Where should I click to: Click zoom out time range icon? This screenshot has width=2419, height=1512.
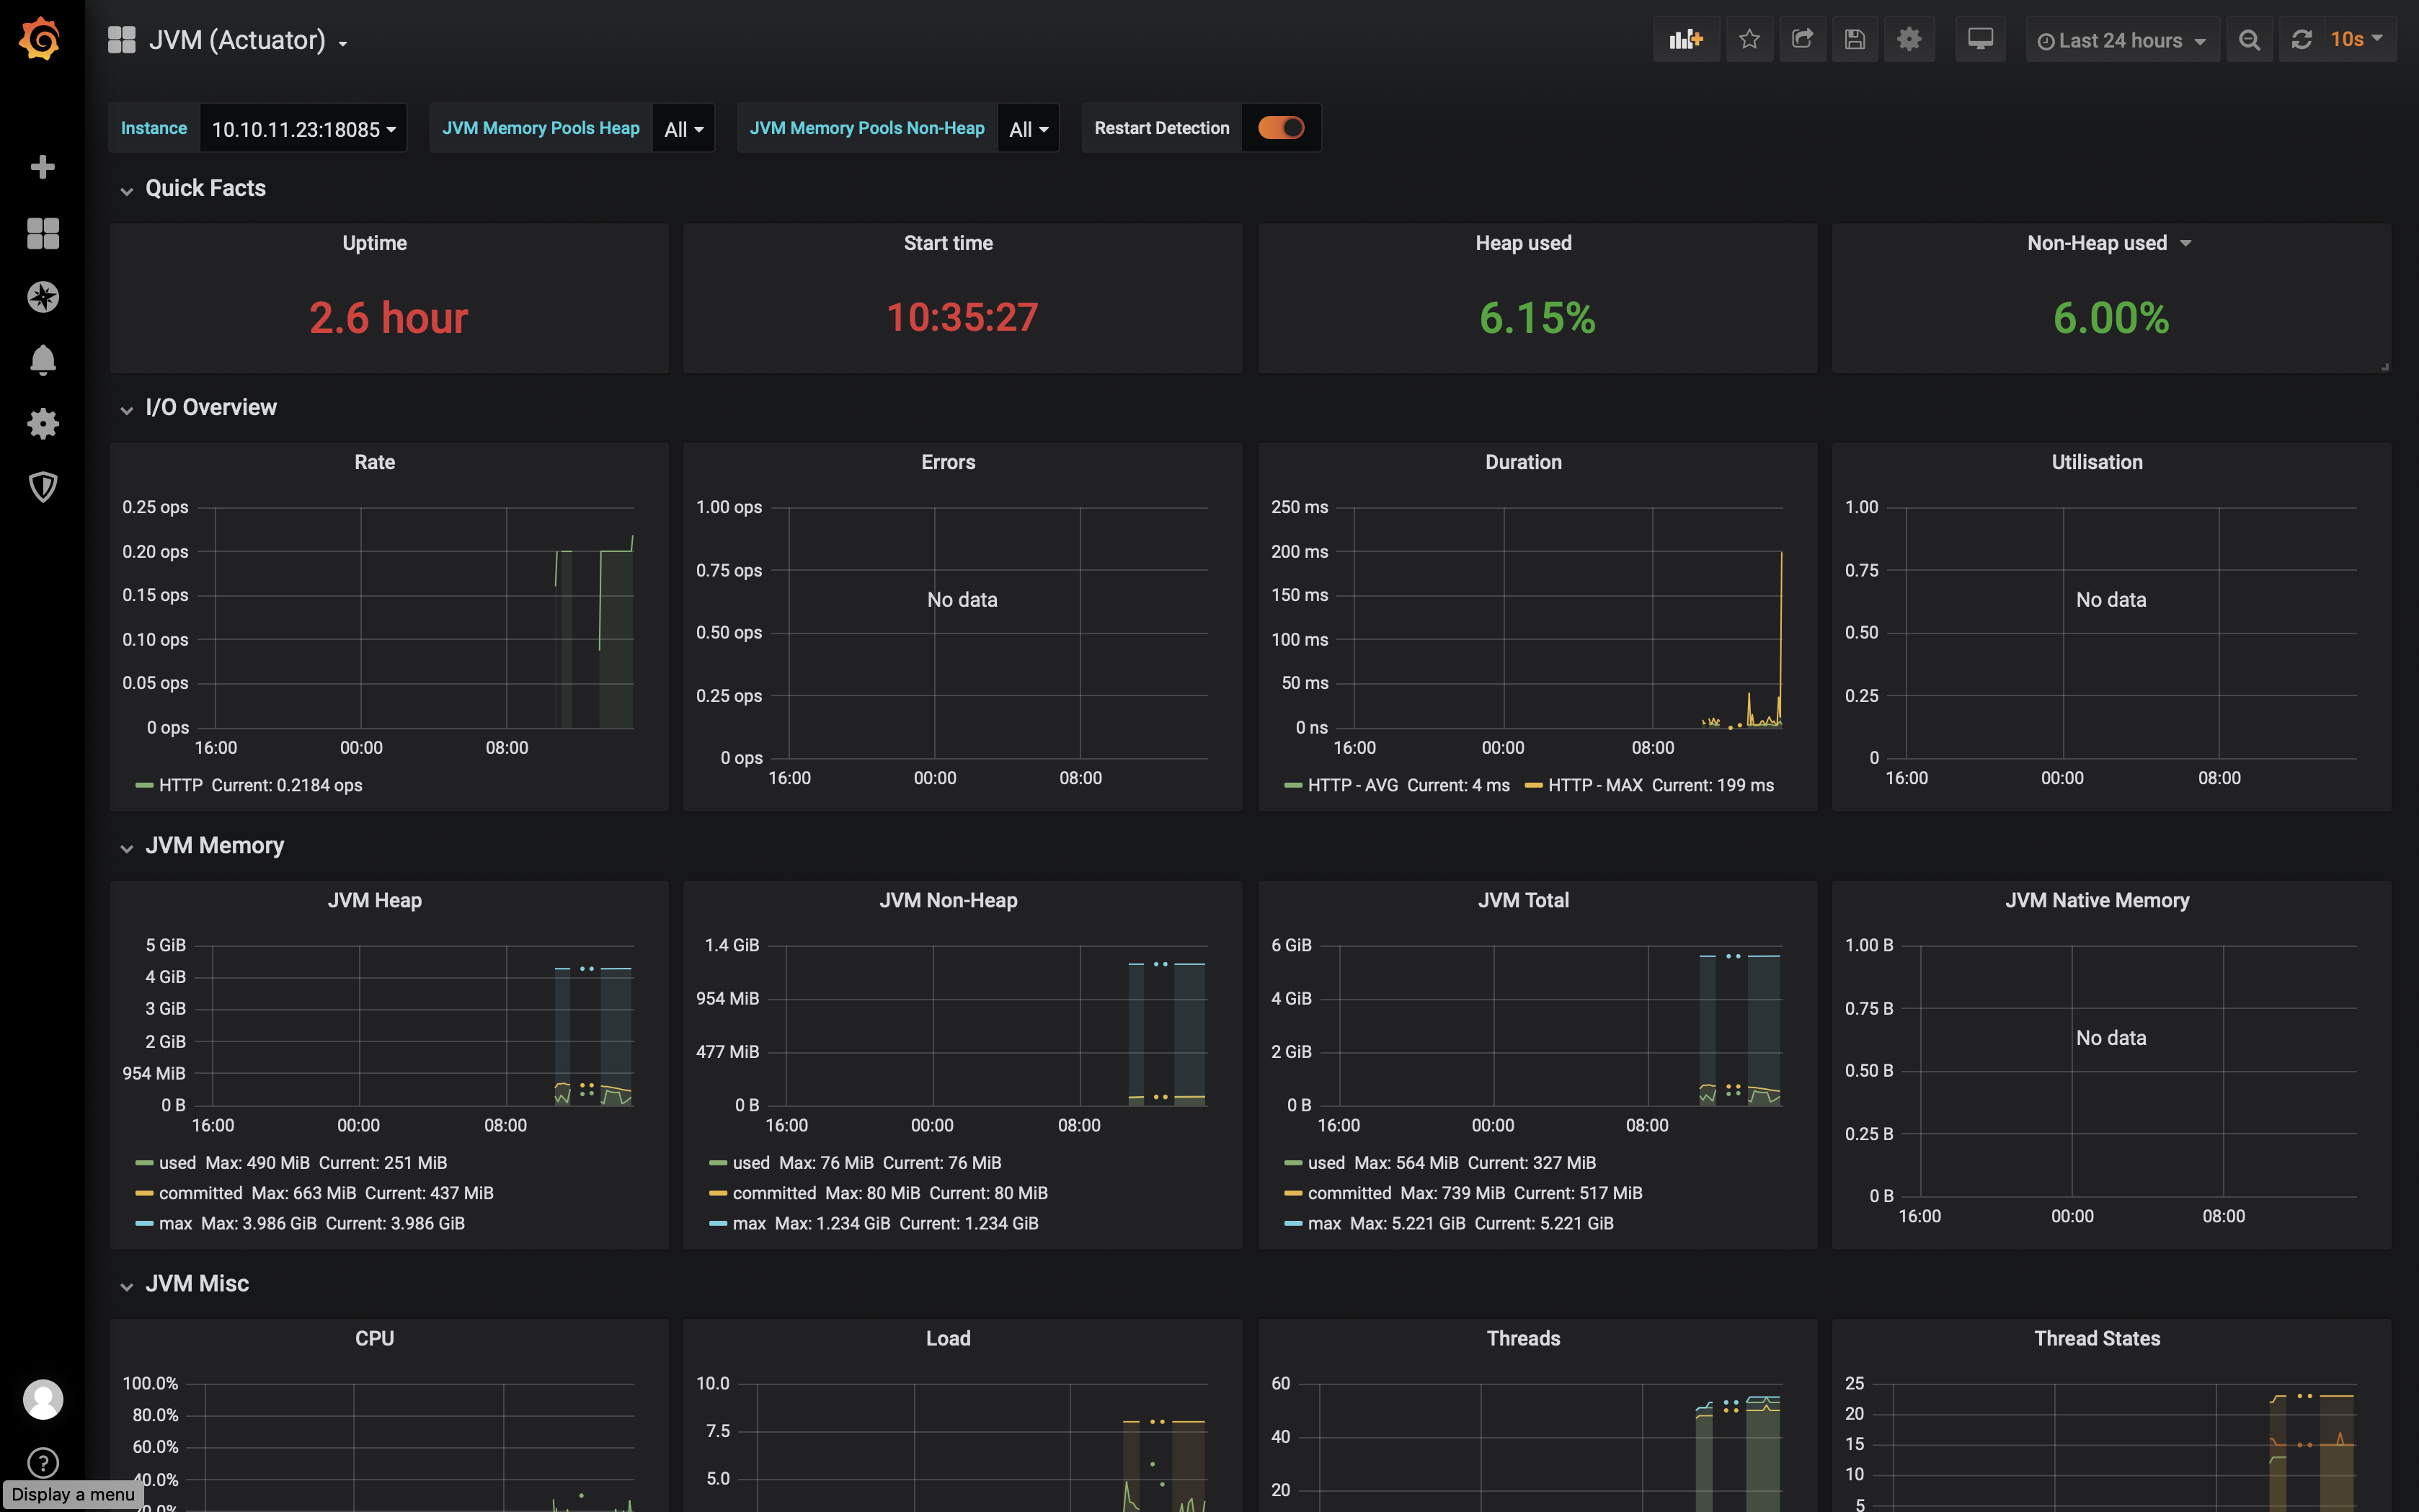click(2249, 40)
